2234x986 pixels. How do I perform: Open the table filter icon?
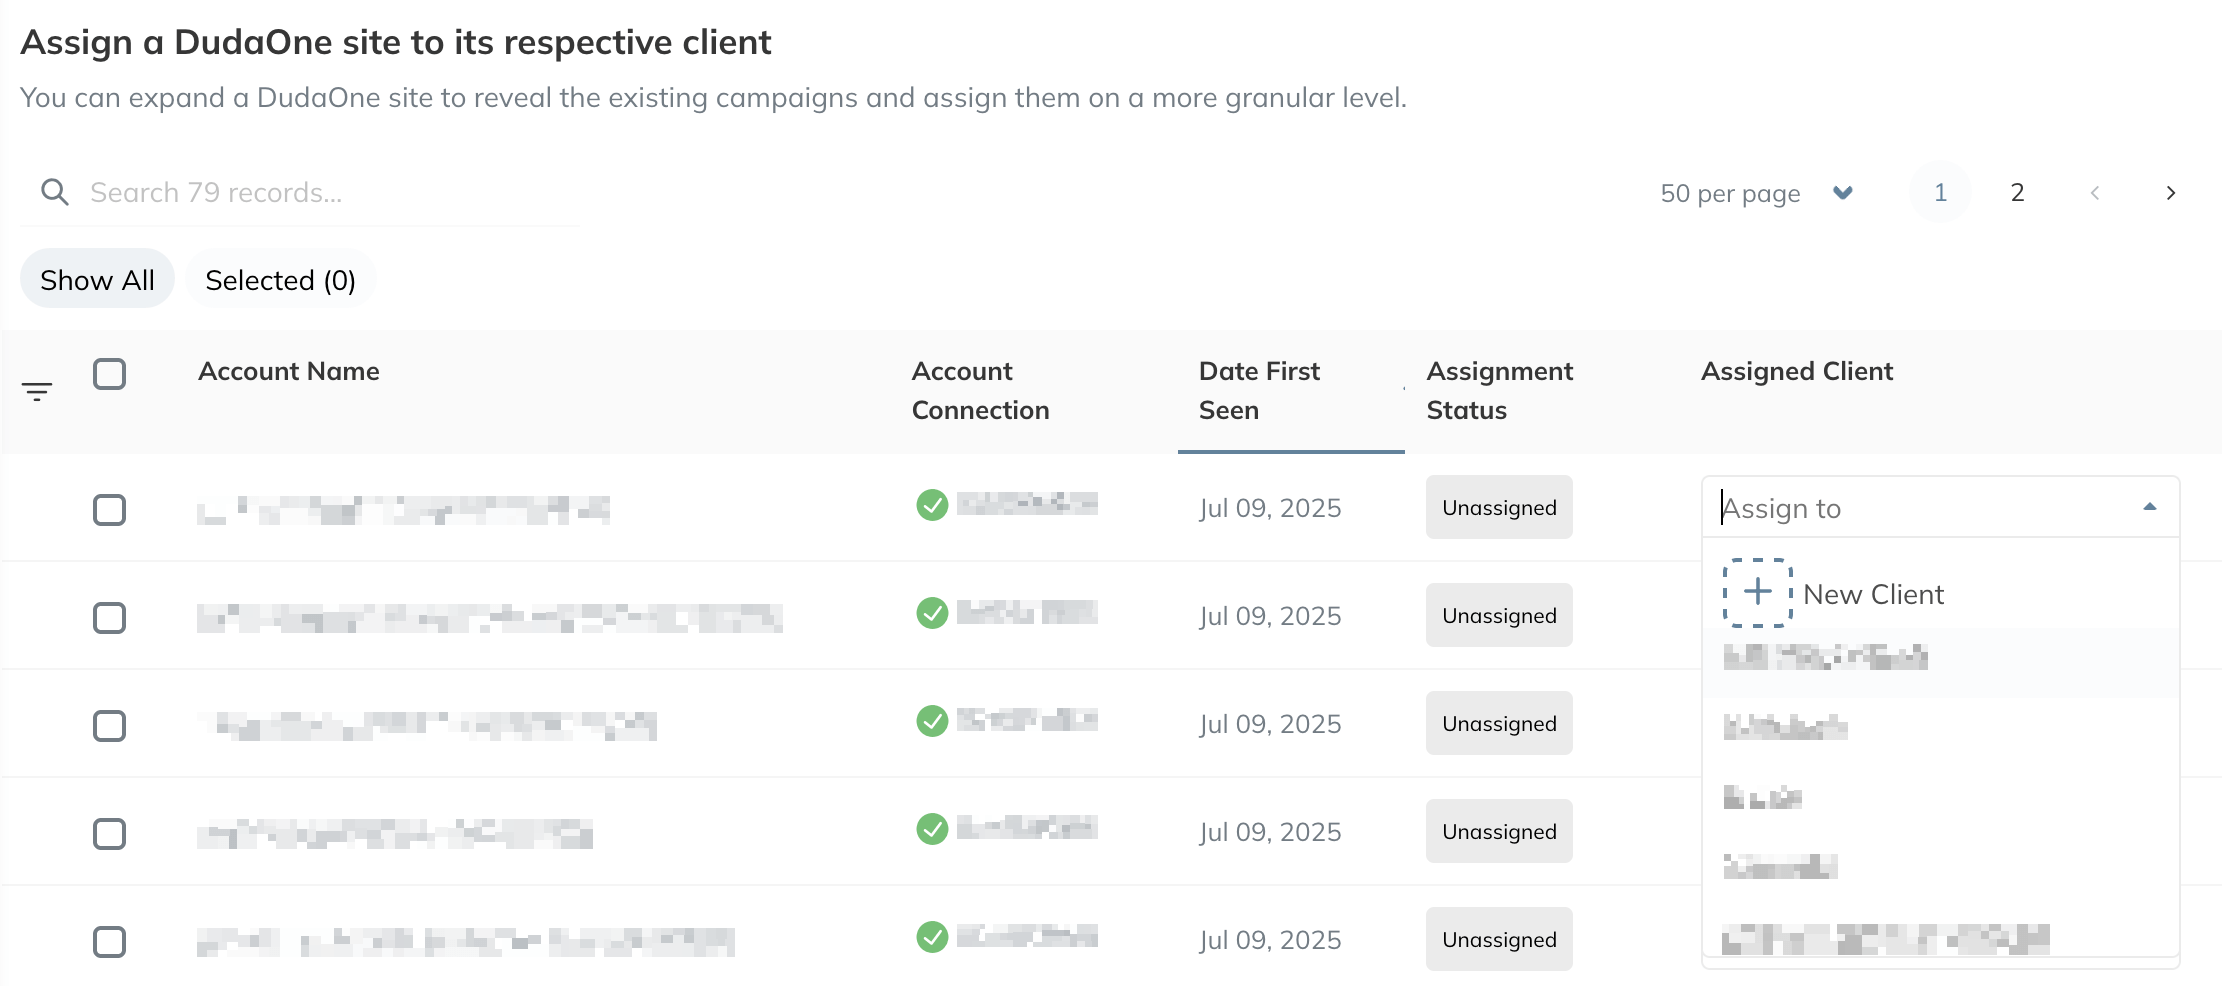(x=37, y=392)
